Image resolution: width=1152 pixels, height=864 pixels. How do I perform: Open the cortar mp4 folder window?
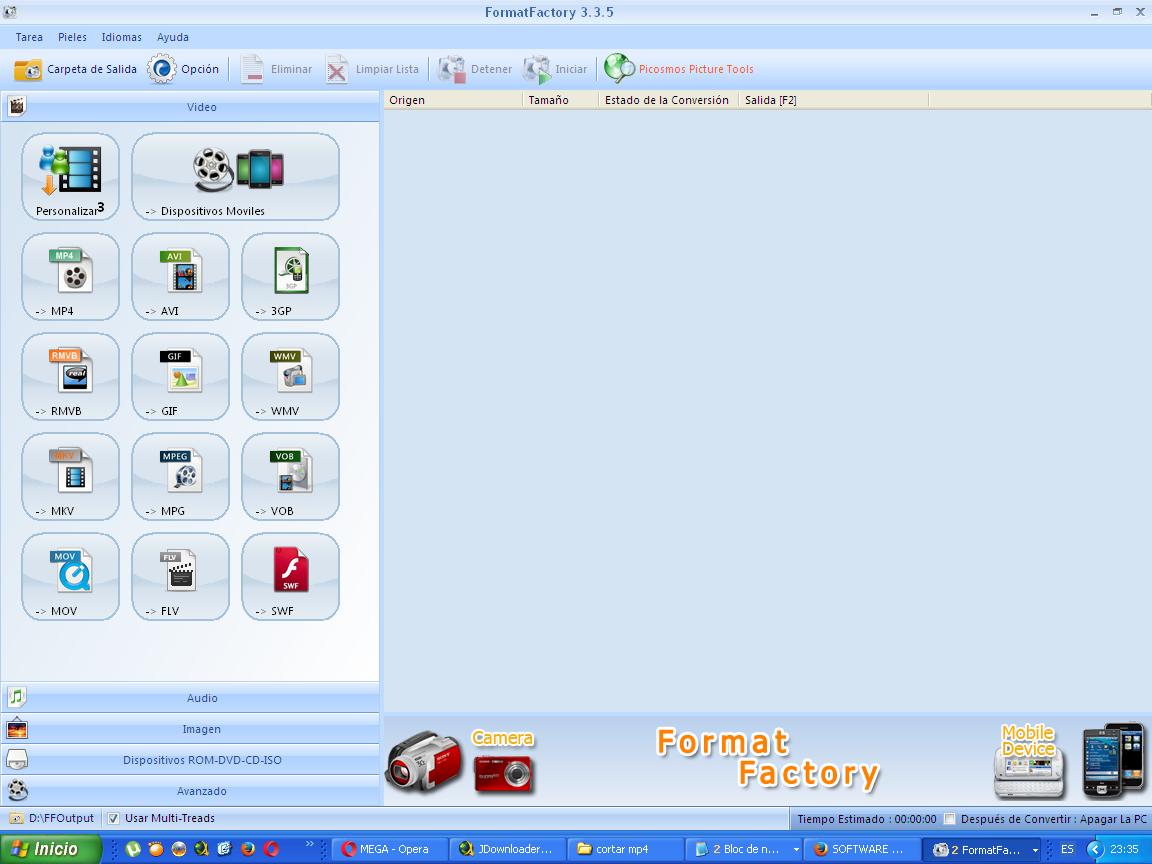coord(624,849)
